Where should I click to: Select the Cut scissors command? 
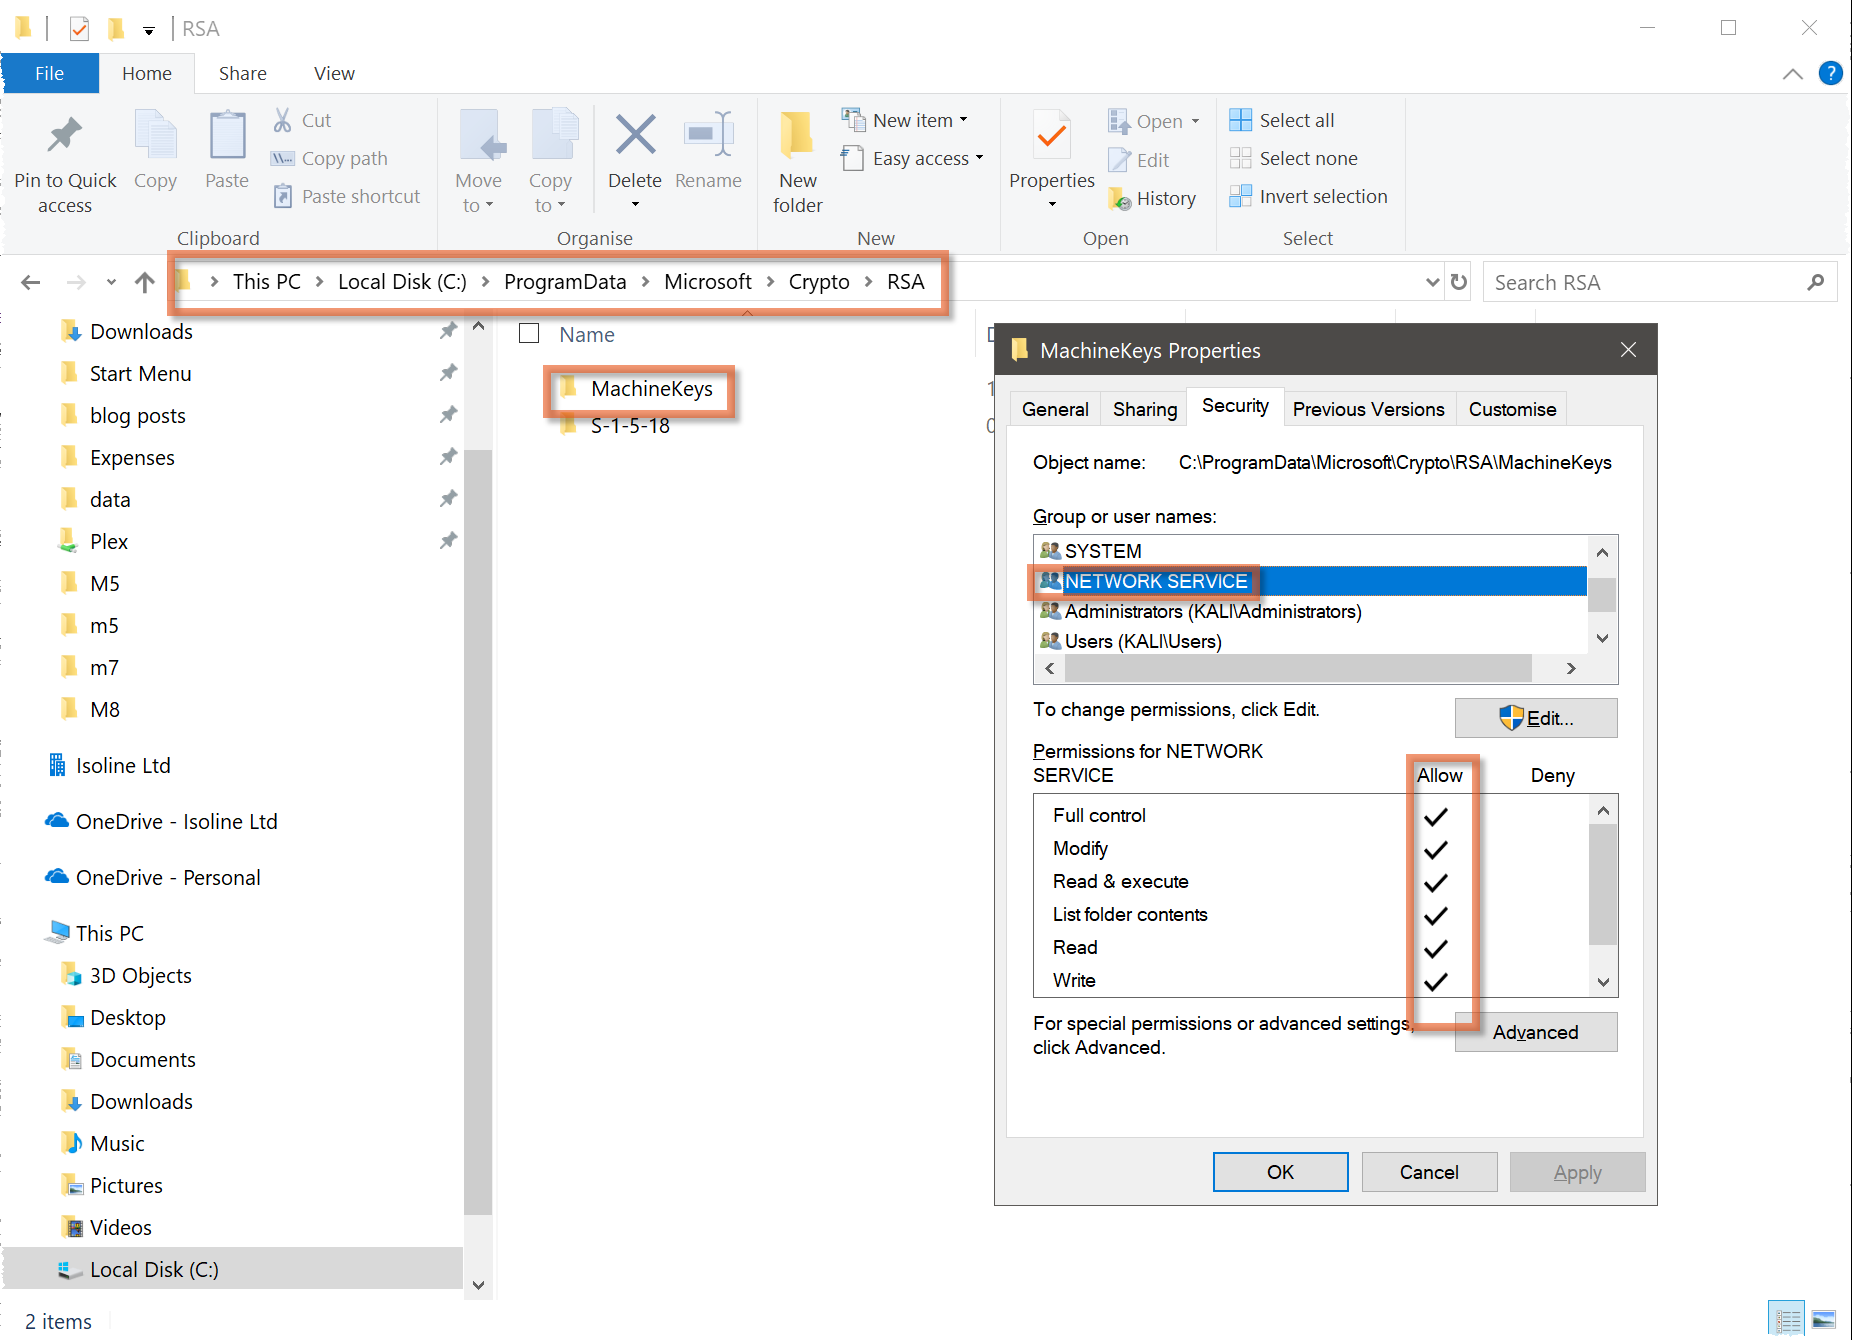[302, 120]
